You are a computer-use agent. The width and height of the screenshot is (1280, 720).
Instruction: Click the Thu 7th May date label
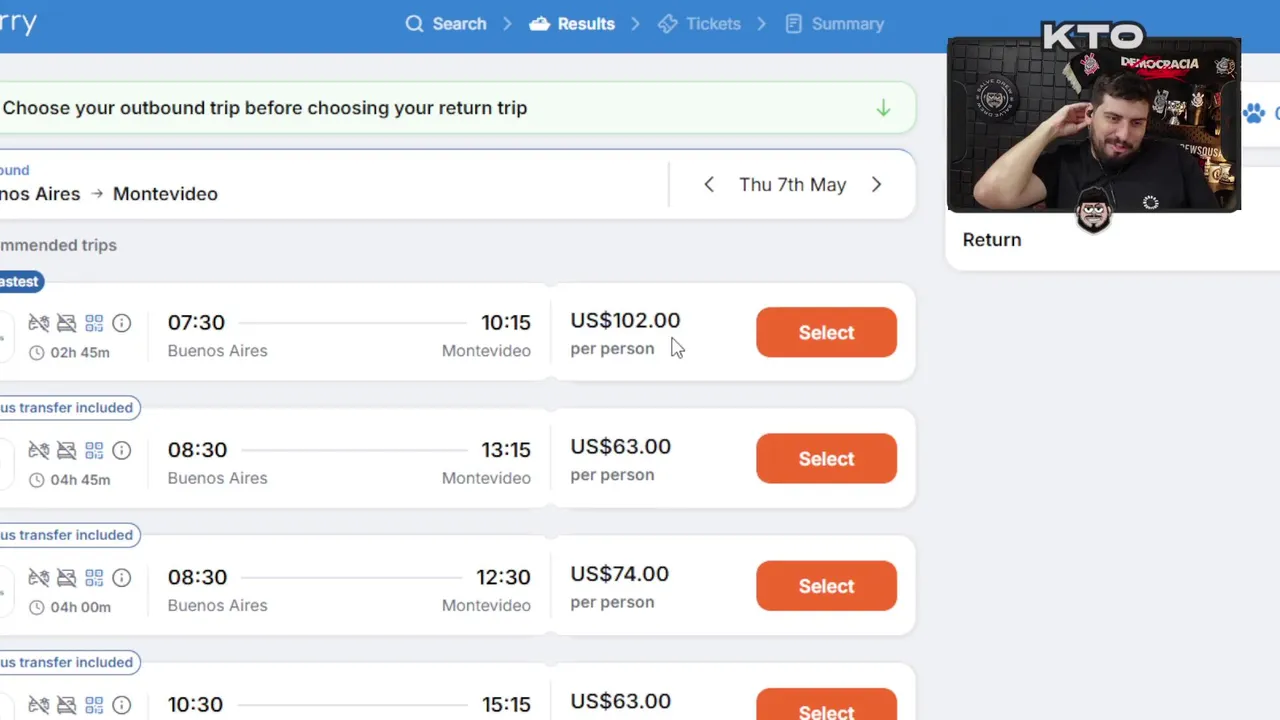[792, 185]
